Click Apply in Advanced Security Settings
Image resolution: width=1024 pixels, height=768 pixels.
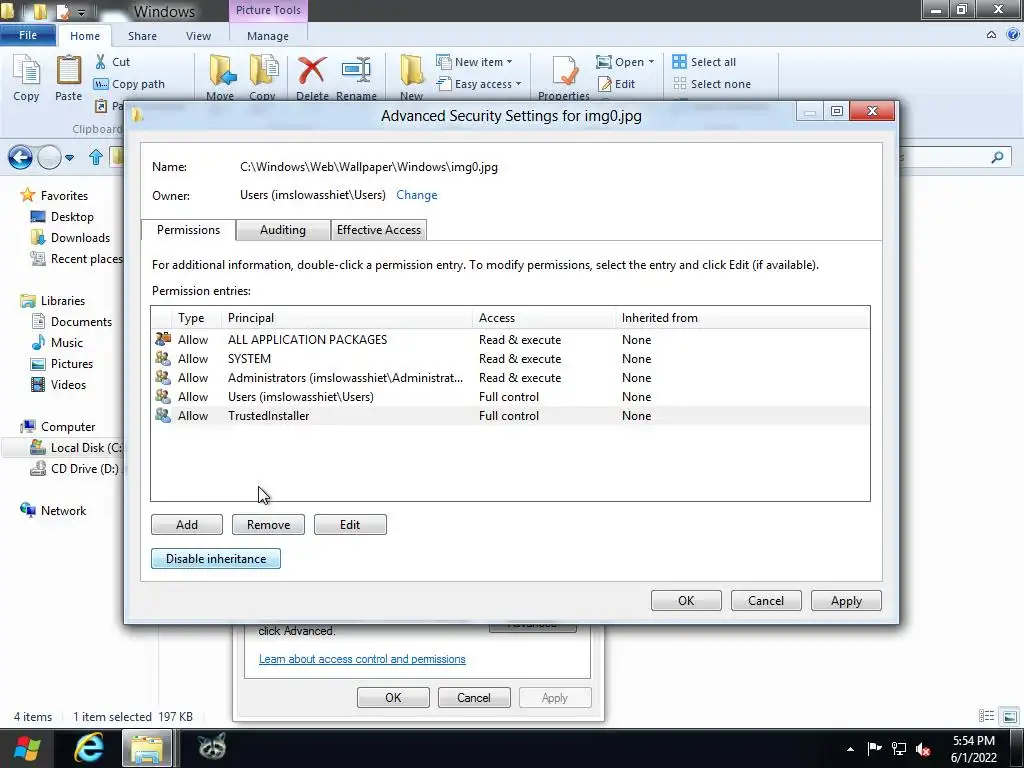coord(846,601)
